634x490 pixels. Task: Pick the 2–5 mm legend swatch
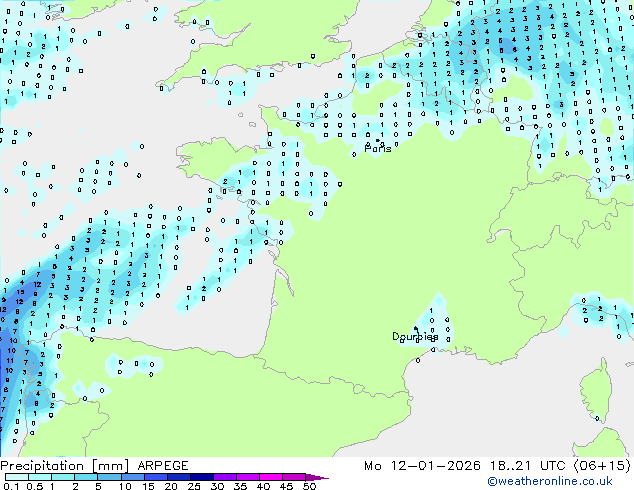(x=86, y=477)
